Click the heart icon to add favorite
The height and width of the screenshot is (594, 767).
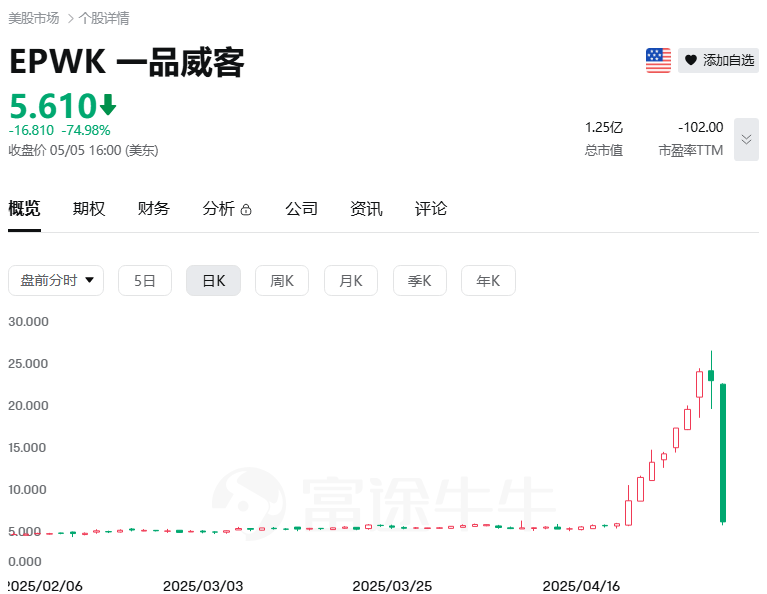coord(690,60)
